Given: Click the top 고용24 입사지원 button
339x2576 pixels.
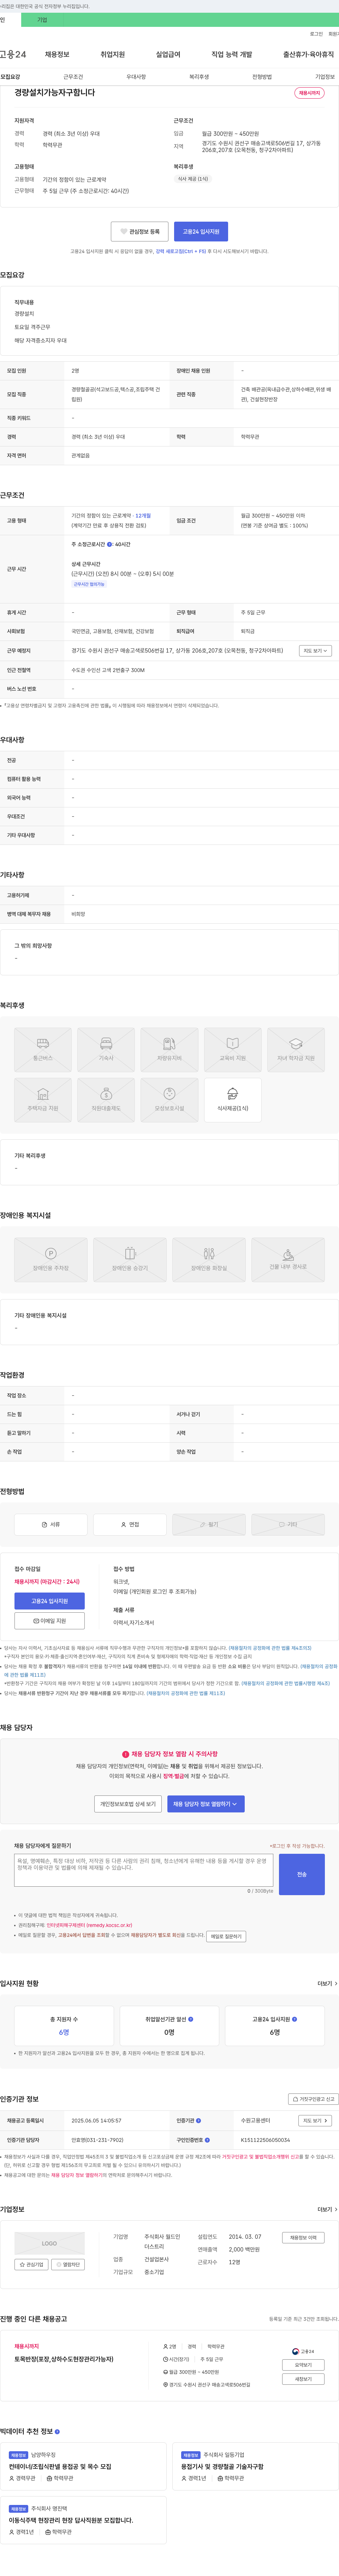Looking at the screenshot, I should [x=201, y=231].
